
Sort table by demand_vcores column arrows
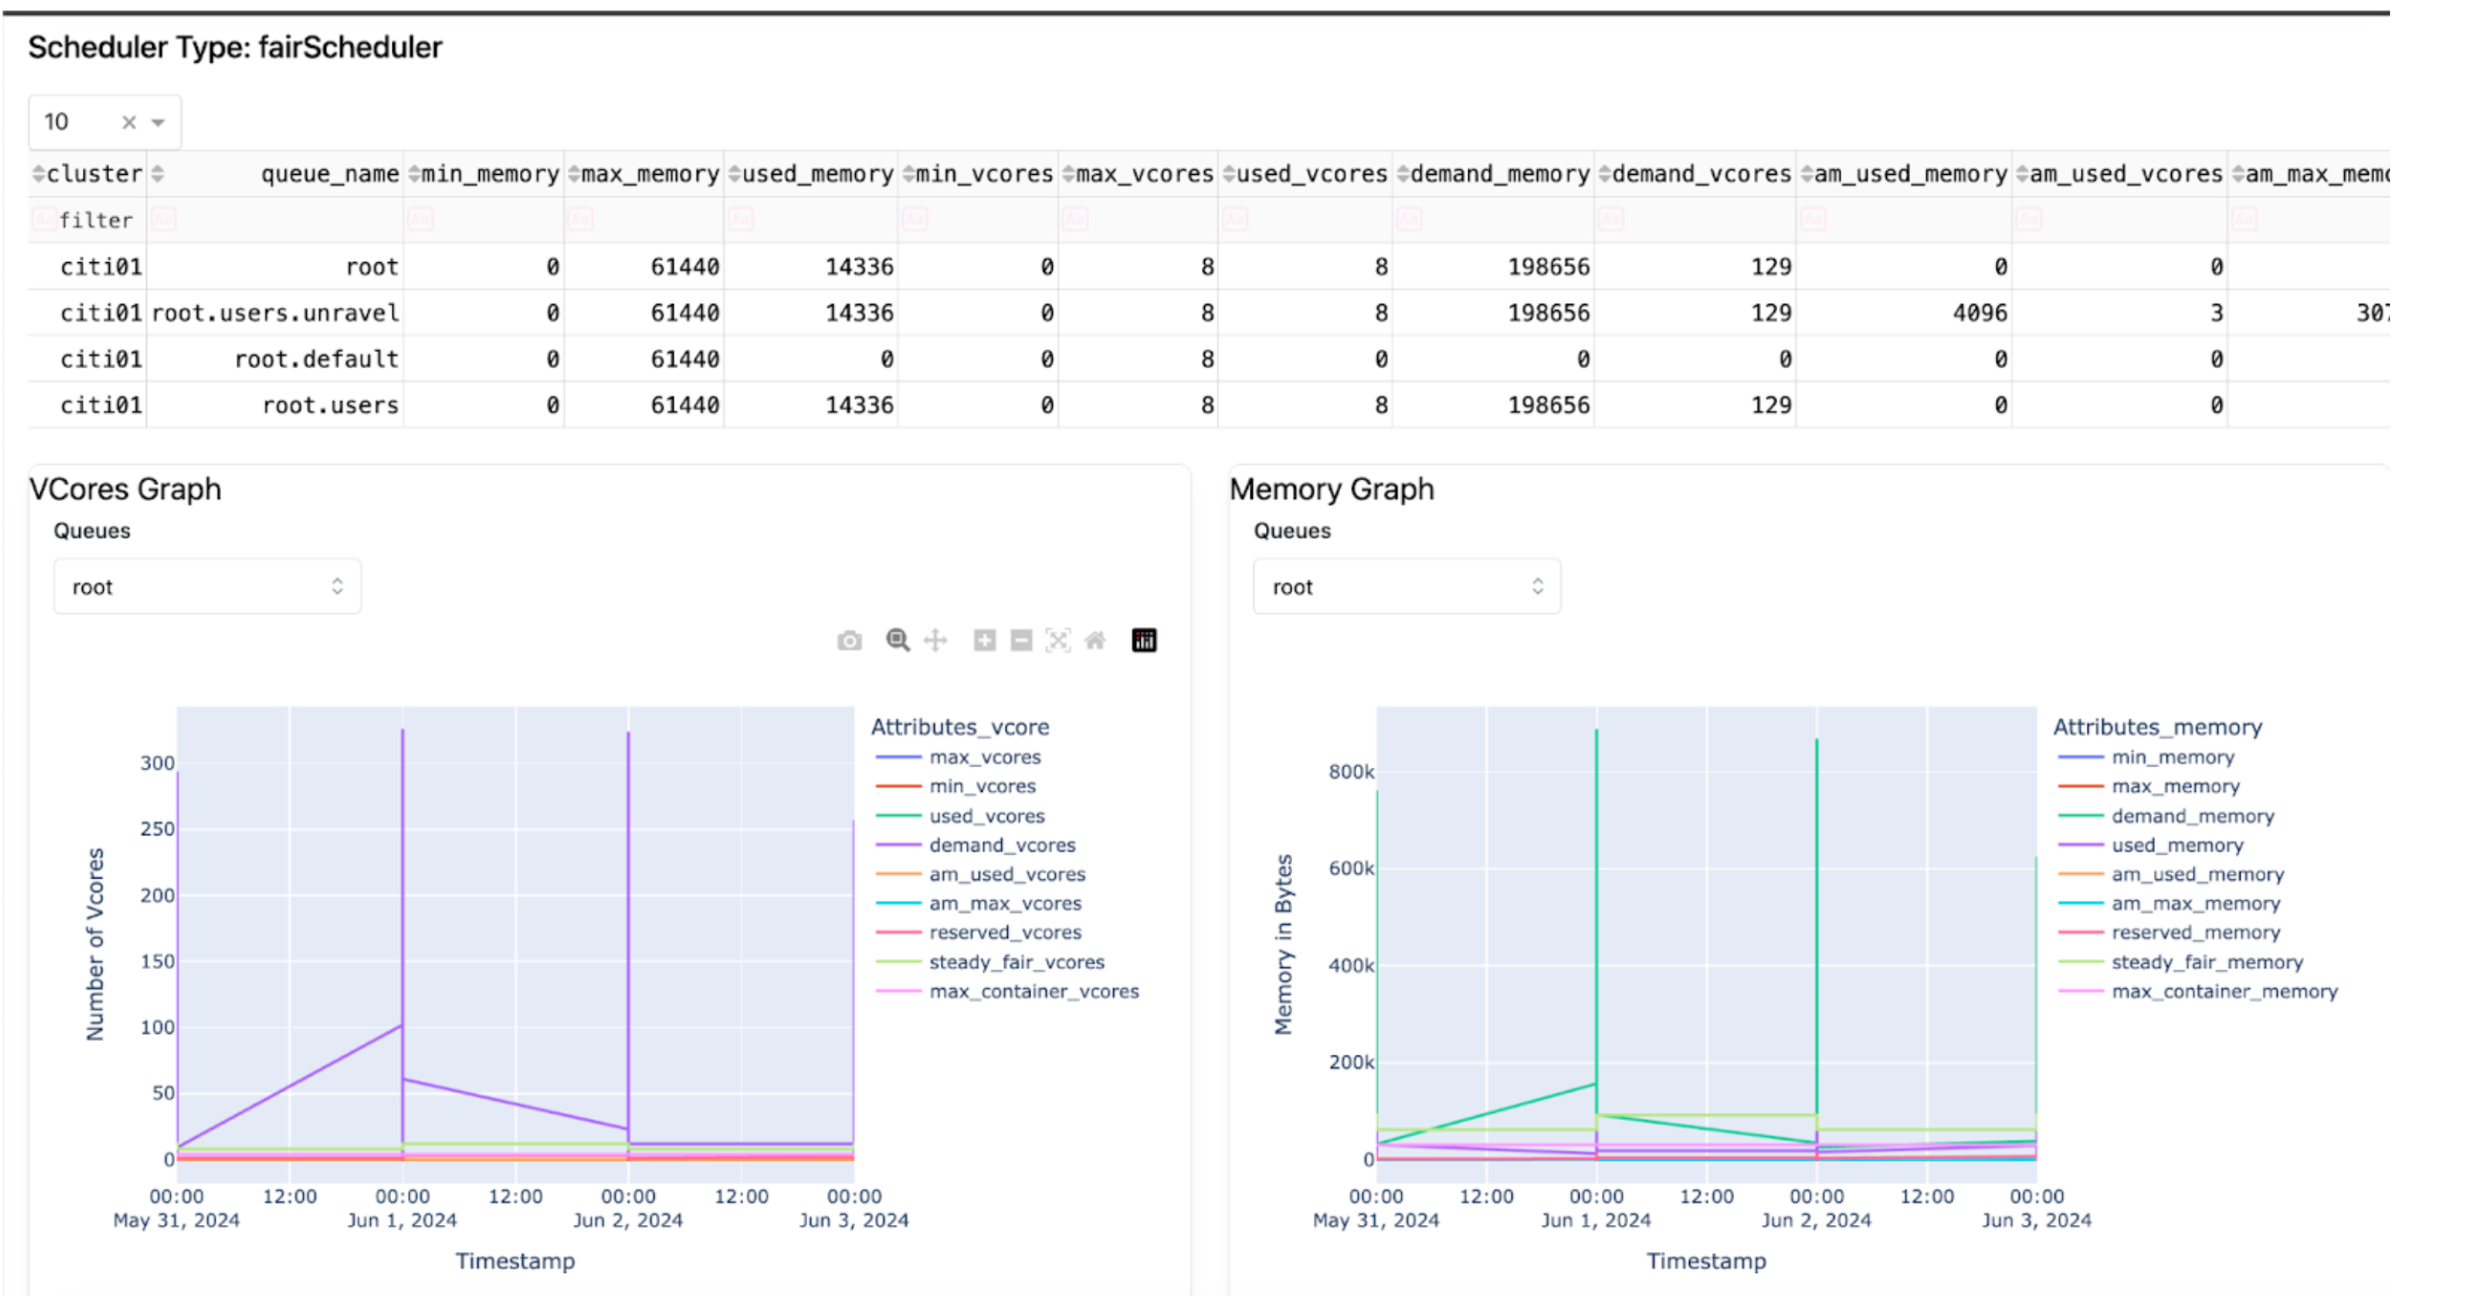pos(1604,174)
